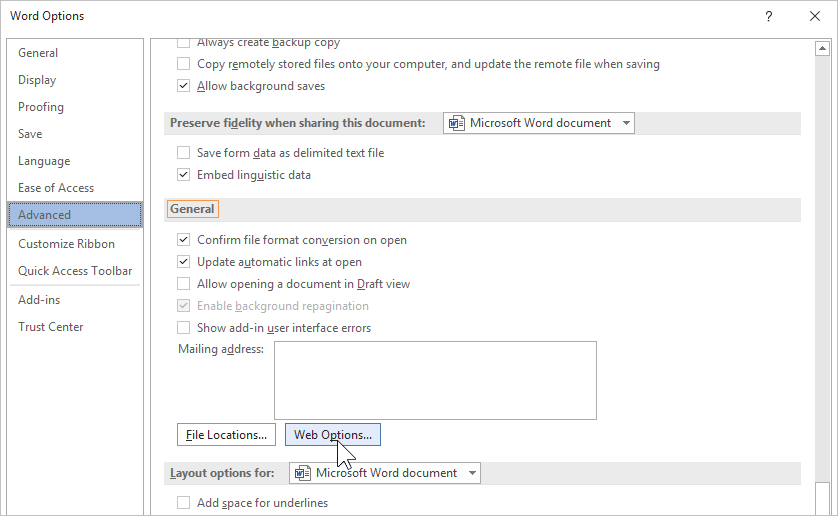Click the File Locations button

226,435
